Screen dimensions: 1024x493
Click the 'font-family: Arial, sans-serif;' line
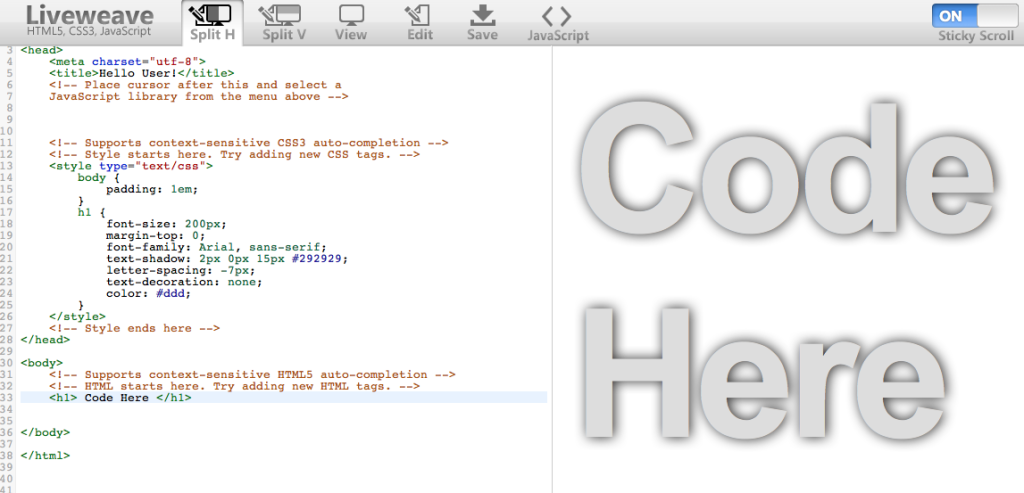(x=216, y=247)
